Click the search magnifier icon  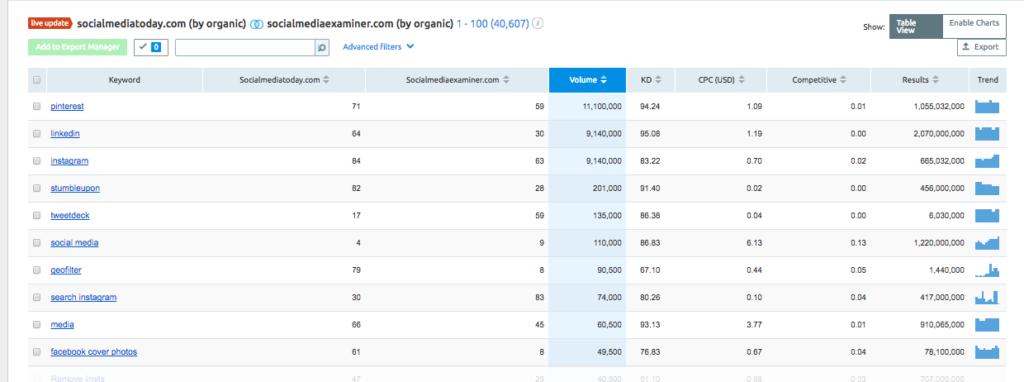322,48
